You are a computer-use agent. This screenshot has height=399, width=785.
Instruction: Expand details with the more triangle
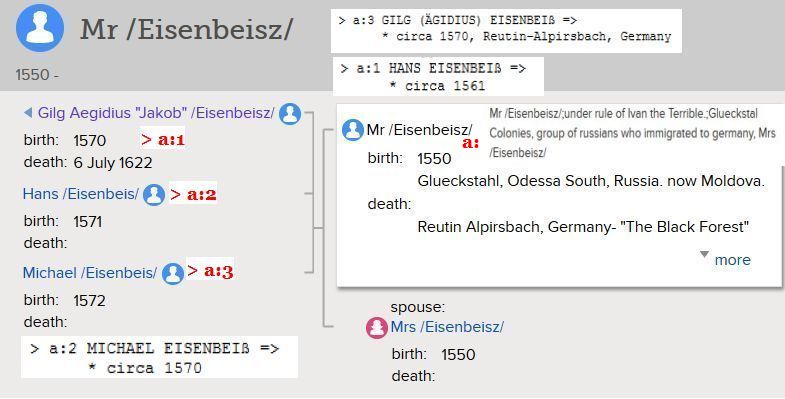704,255
